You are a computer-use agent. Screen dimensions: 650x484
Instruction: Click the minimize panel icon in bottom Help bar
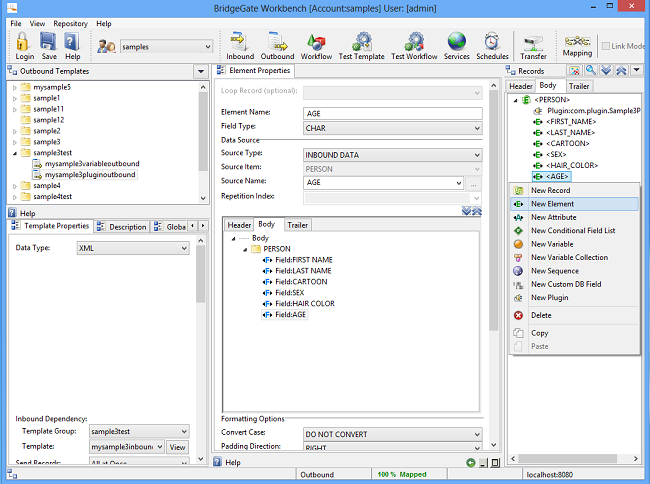click(483, 462)
